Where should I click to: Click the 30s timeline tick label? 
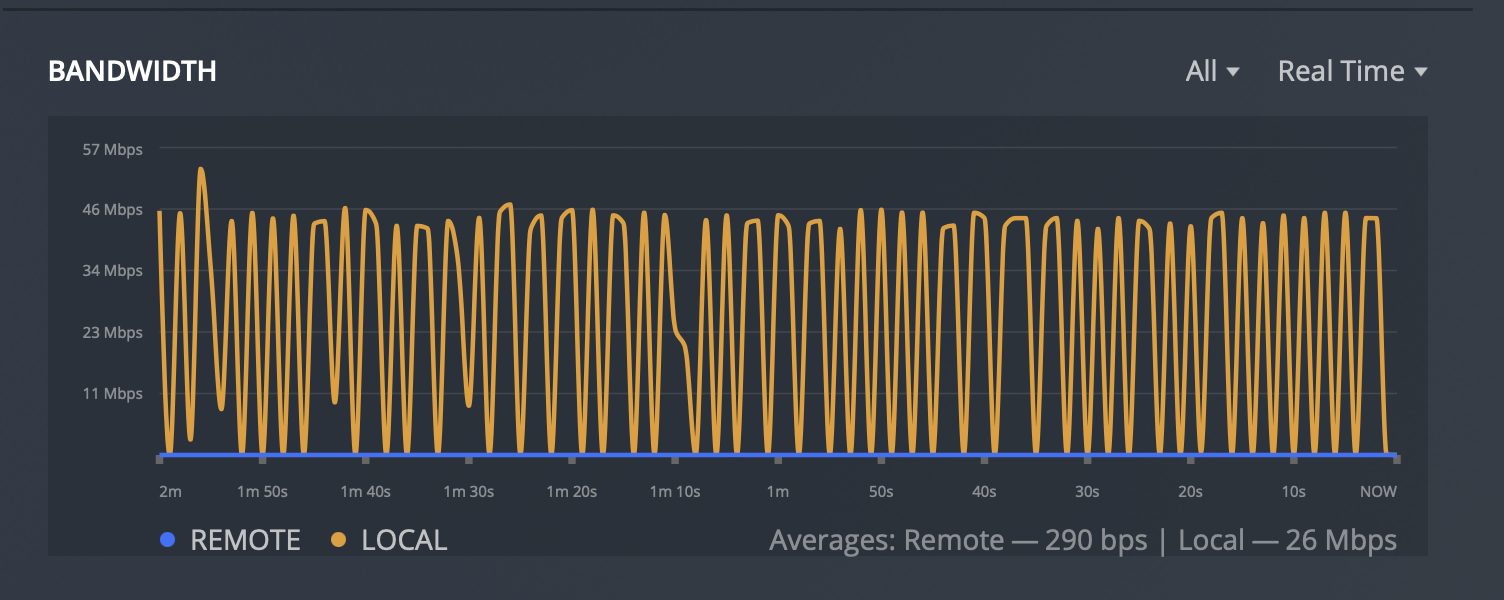[x=1087, y=492]
